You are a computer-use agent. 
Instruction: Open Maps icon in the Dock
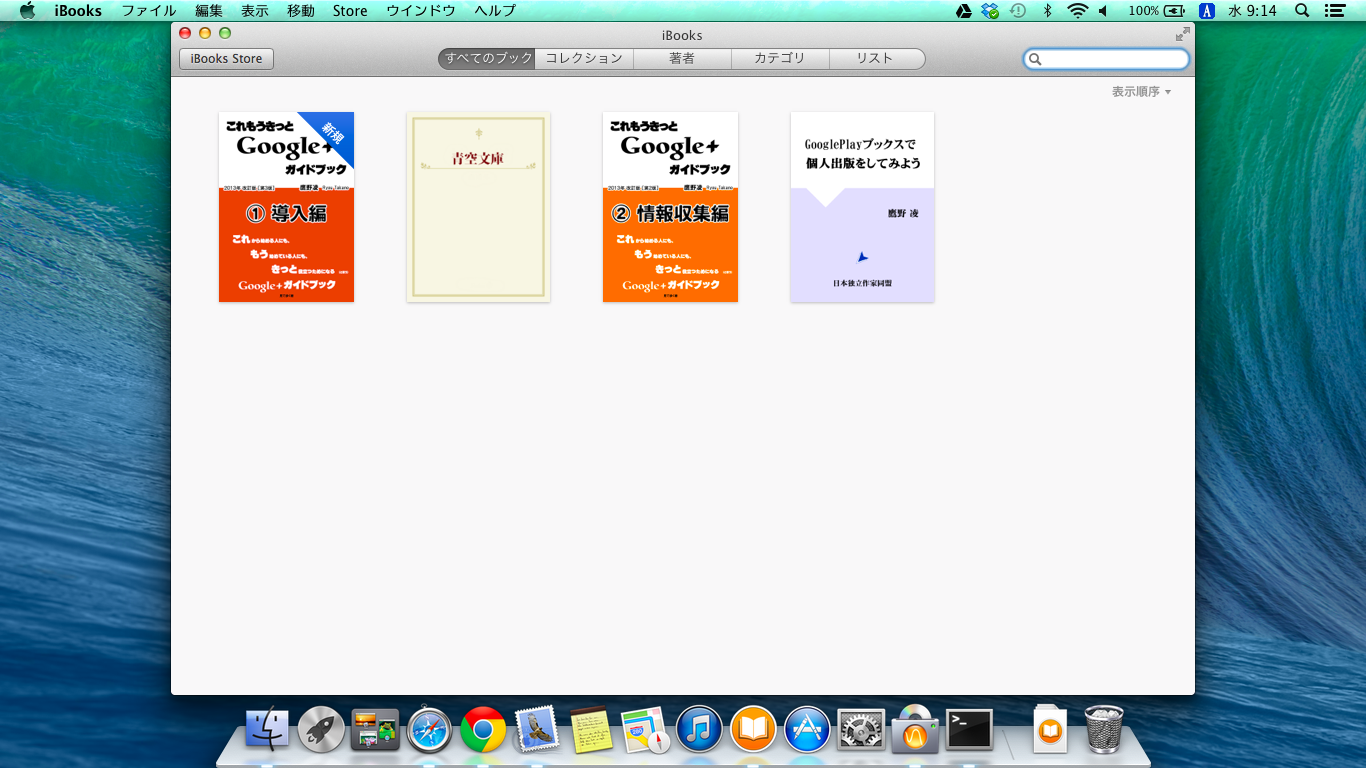645,730
